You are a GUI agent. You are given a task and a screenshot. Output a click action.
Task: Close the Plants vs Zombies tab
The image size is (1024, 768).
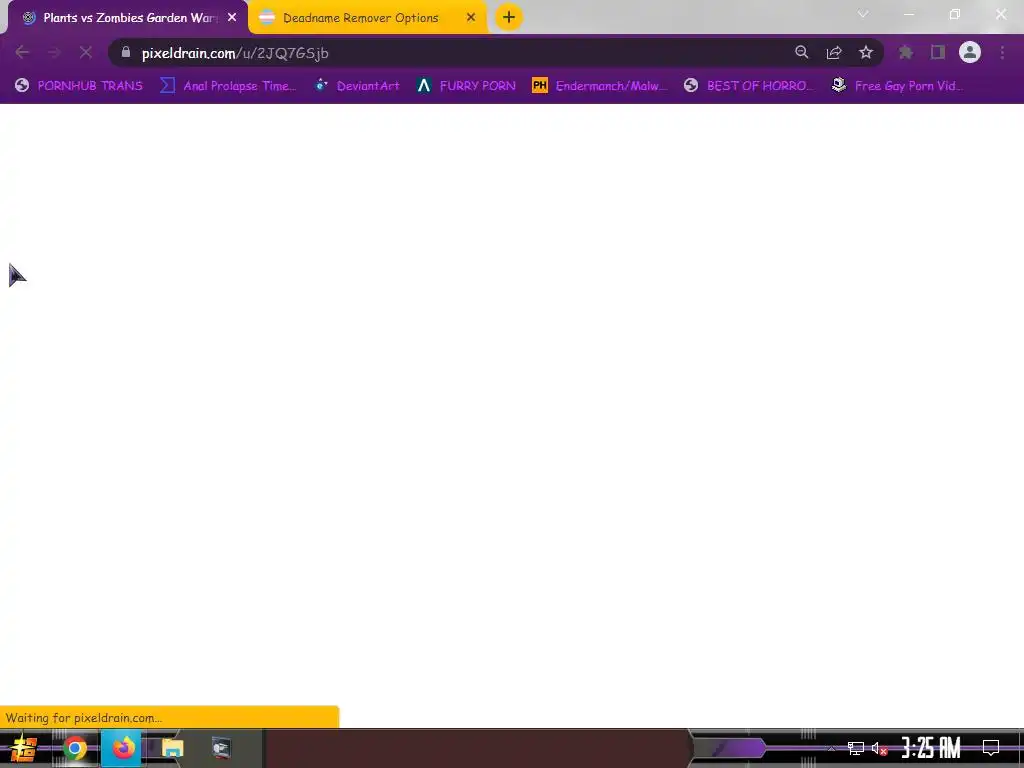(232, 18)
